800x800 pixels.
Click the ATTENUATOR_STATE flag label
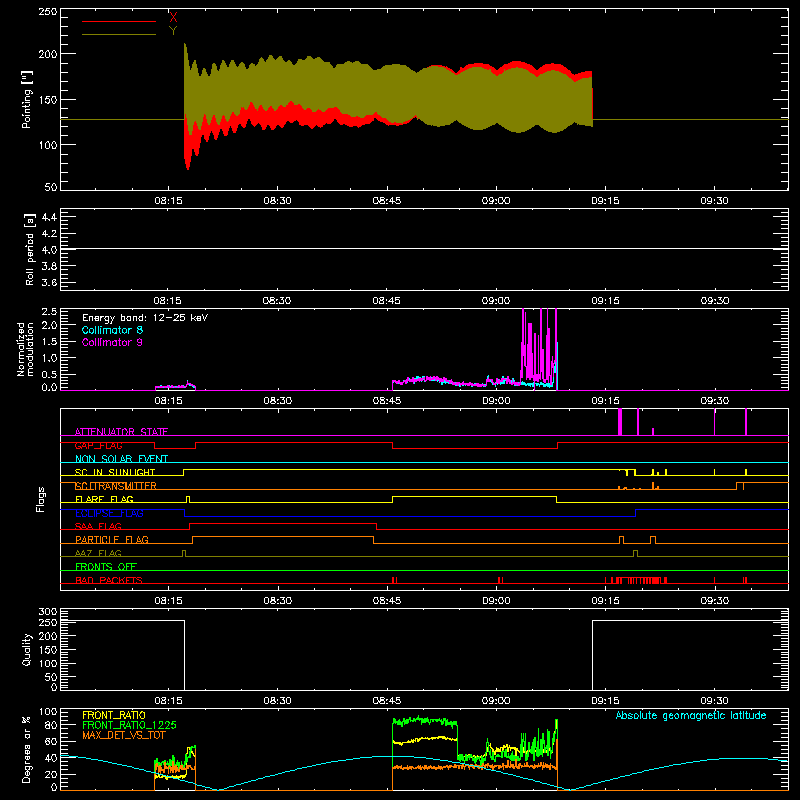click(121, 432)
